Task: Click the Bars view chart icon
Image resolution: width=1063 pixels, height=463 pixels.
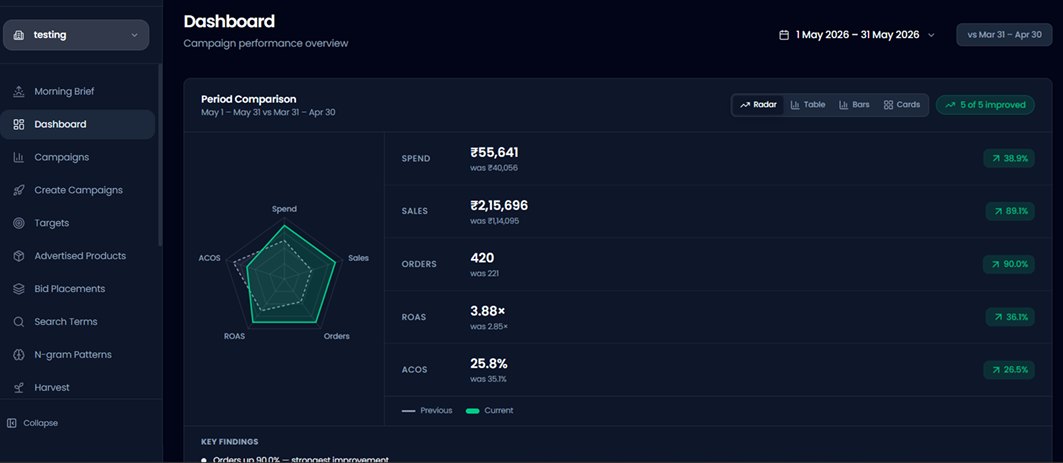Action: (844, 105)
